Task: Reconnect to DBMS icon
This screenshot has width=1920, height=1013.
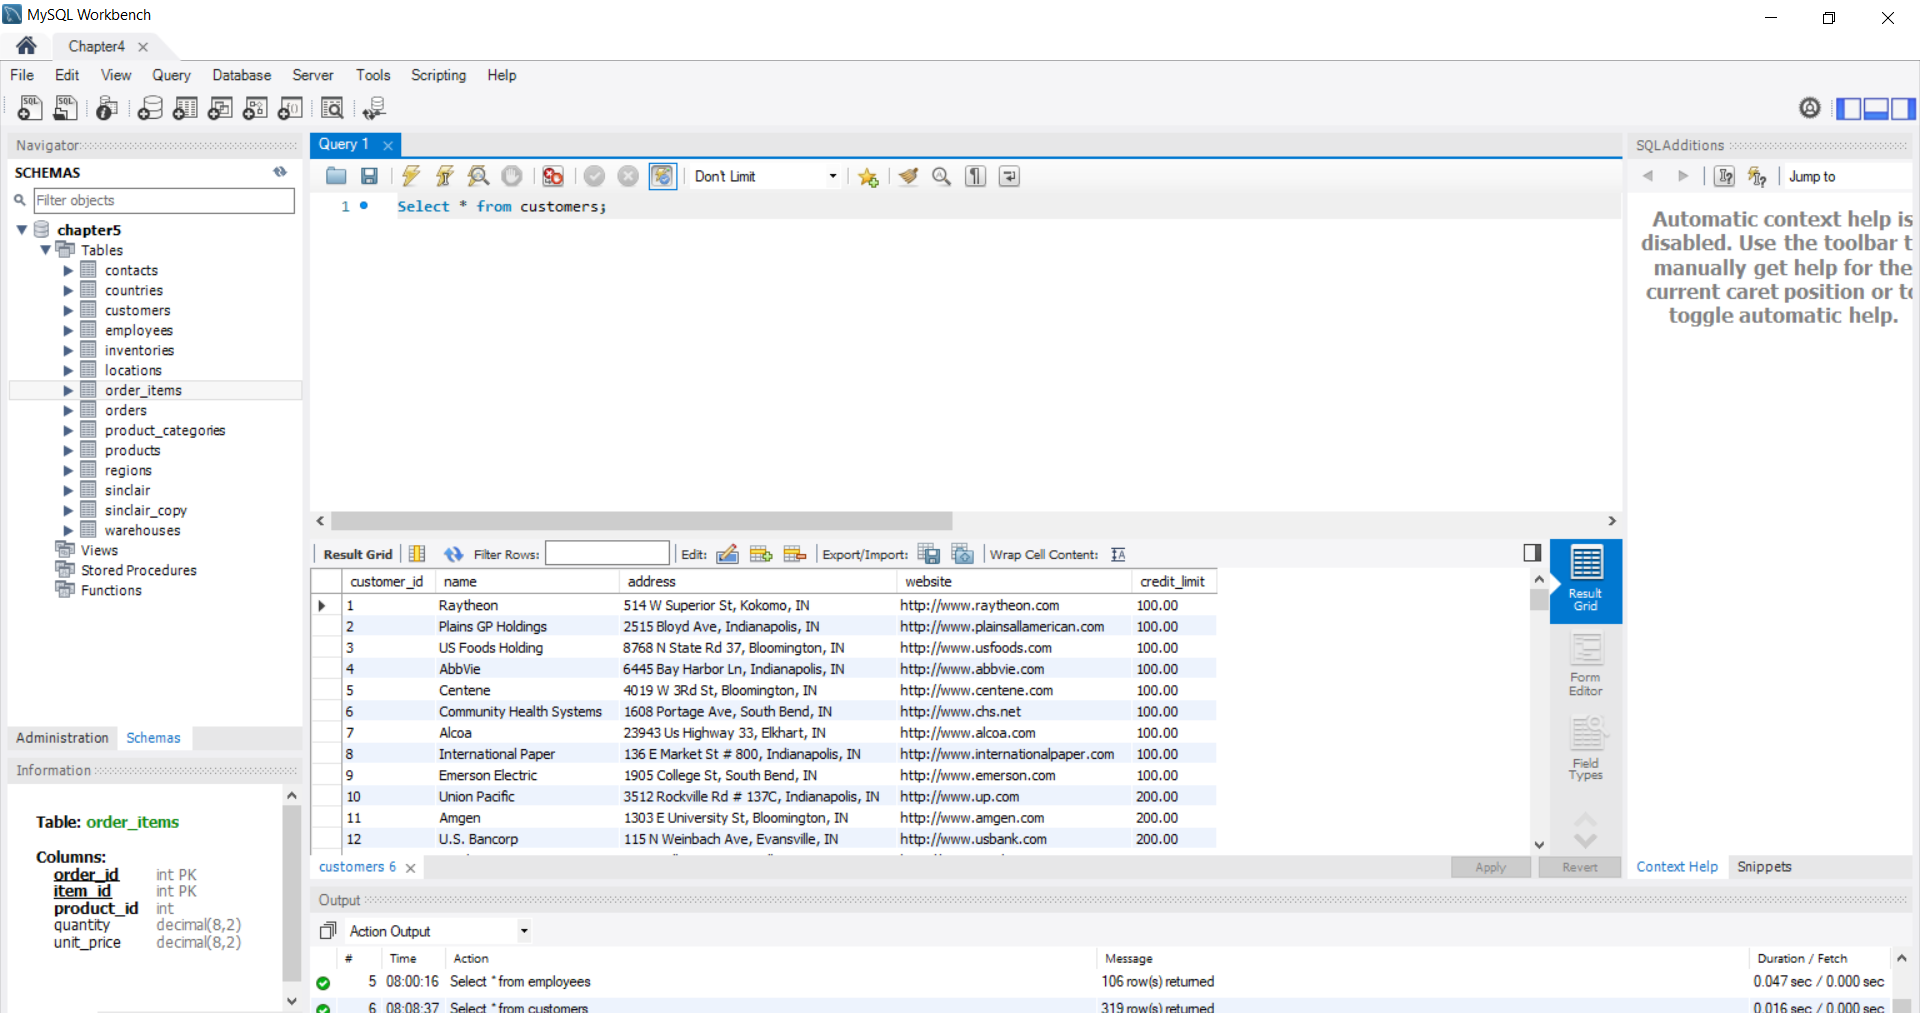Action: (375, 108)
